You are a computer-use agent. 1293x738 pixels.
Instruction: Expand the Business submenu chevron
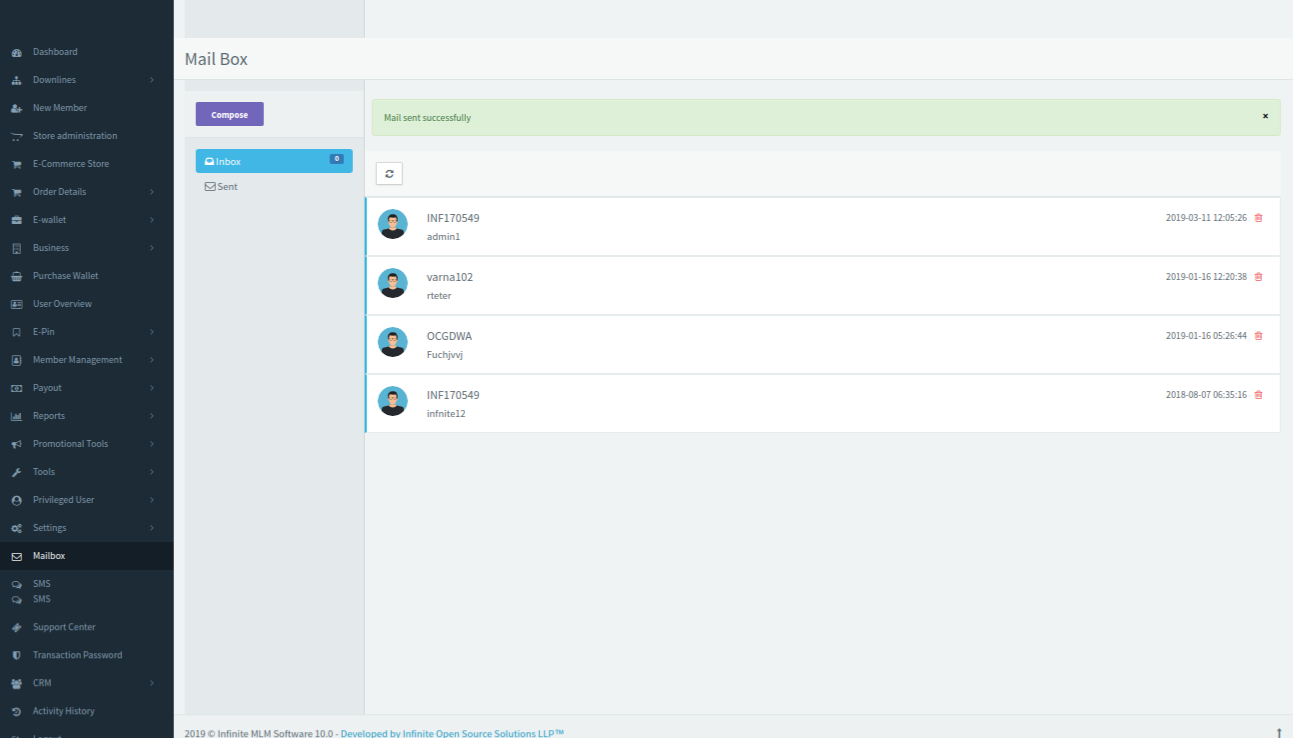[x=152, y=248]
